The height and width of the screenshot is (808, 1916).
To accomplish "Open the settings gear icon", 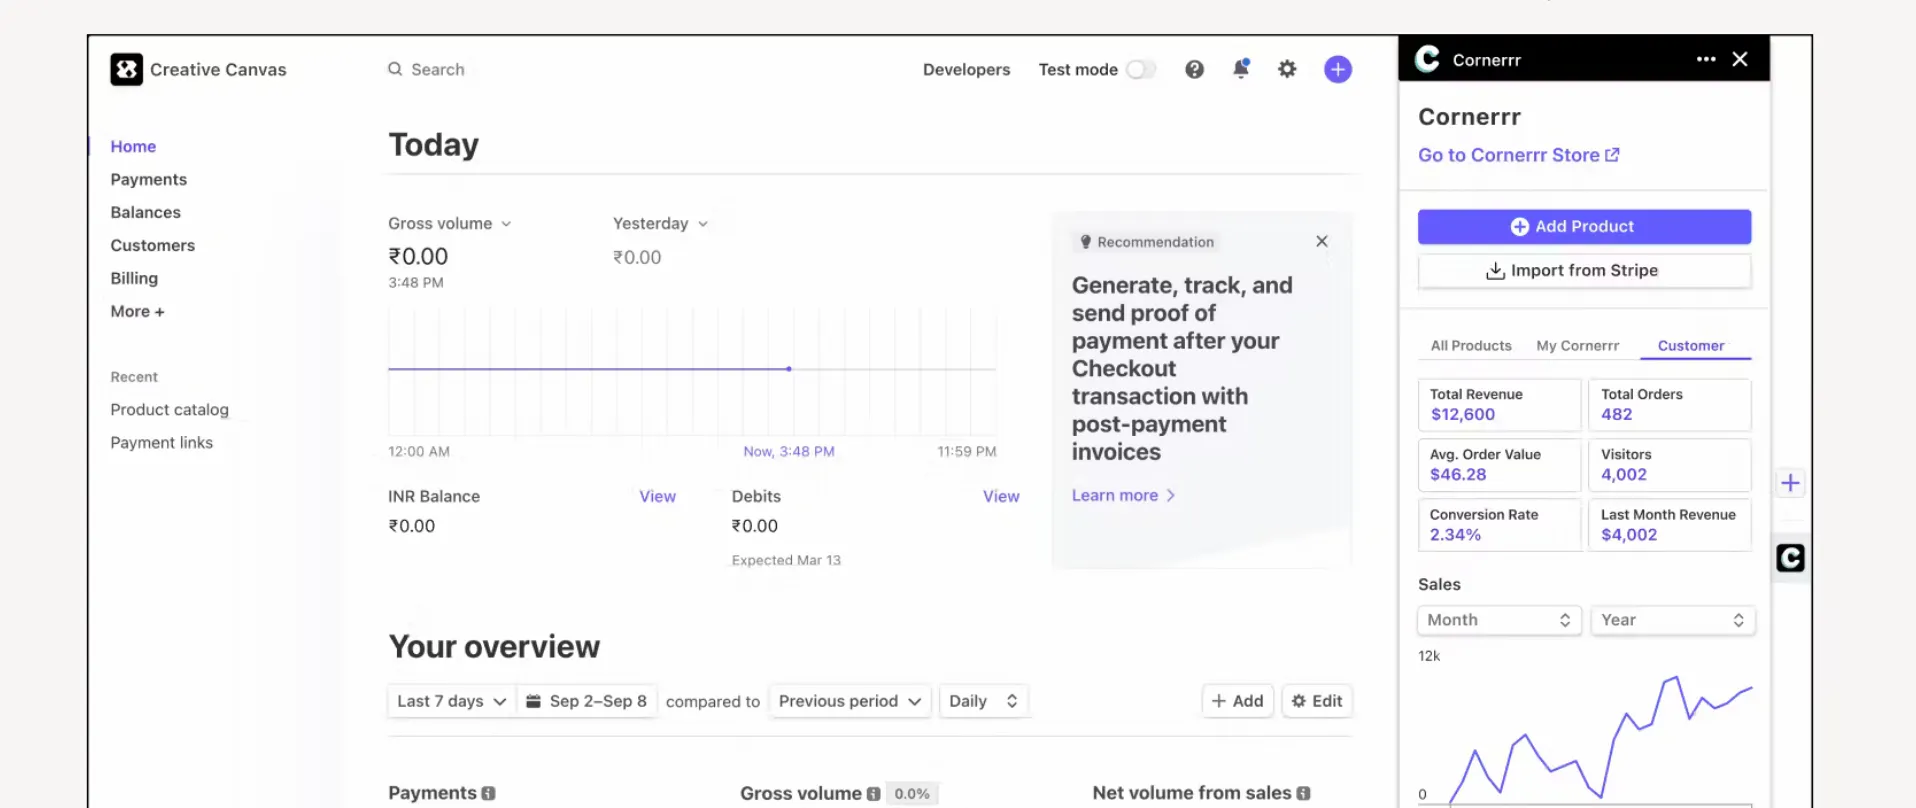I will pyautogui.click(x=1287, y=69).
